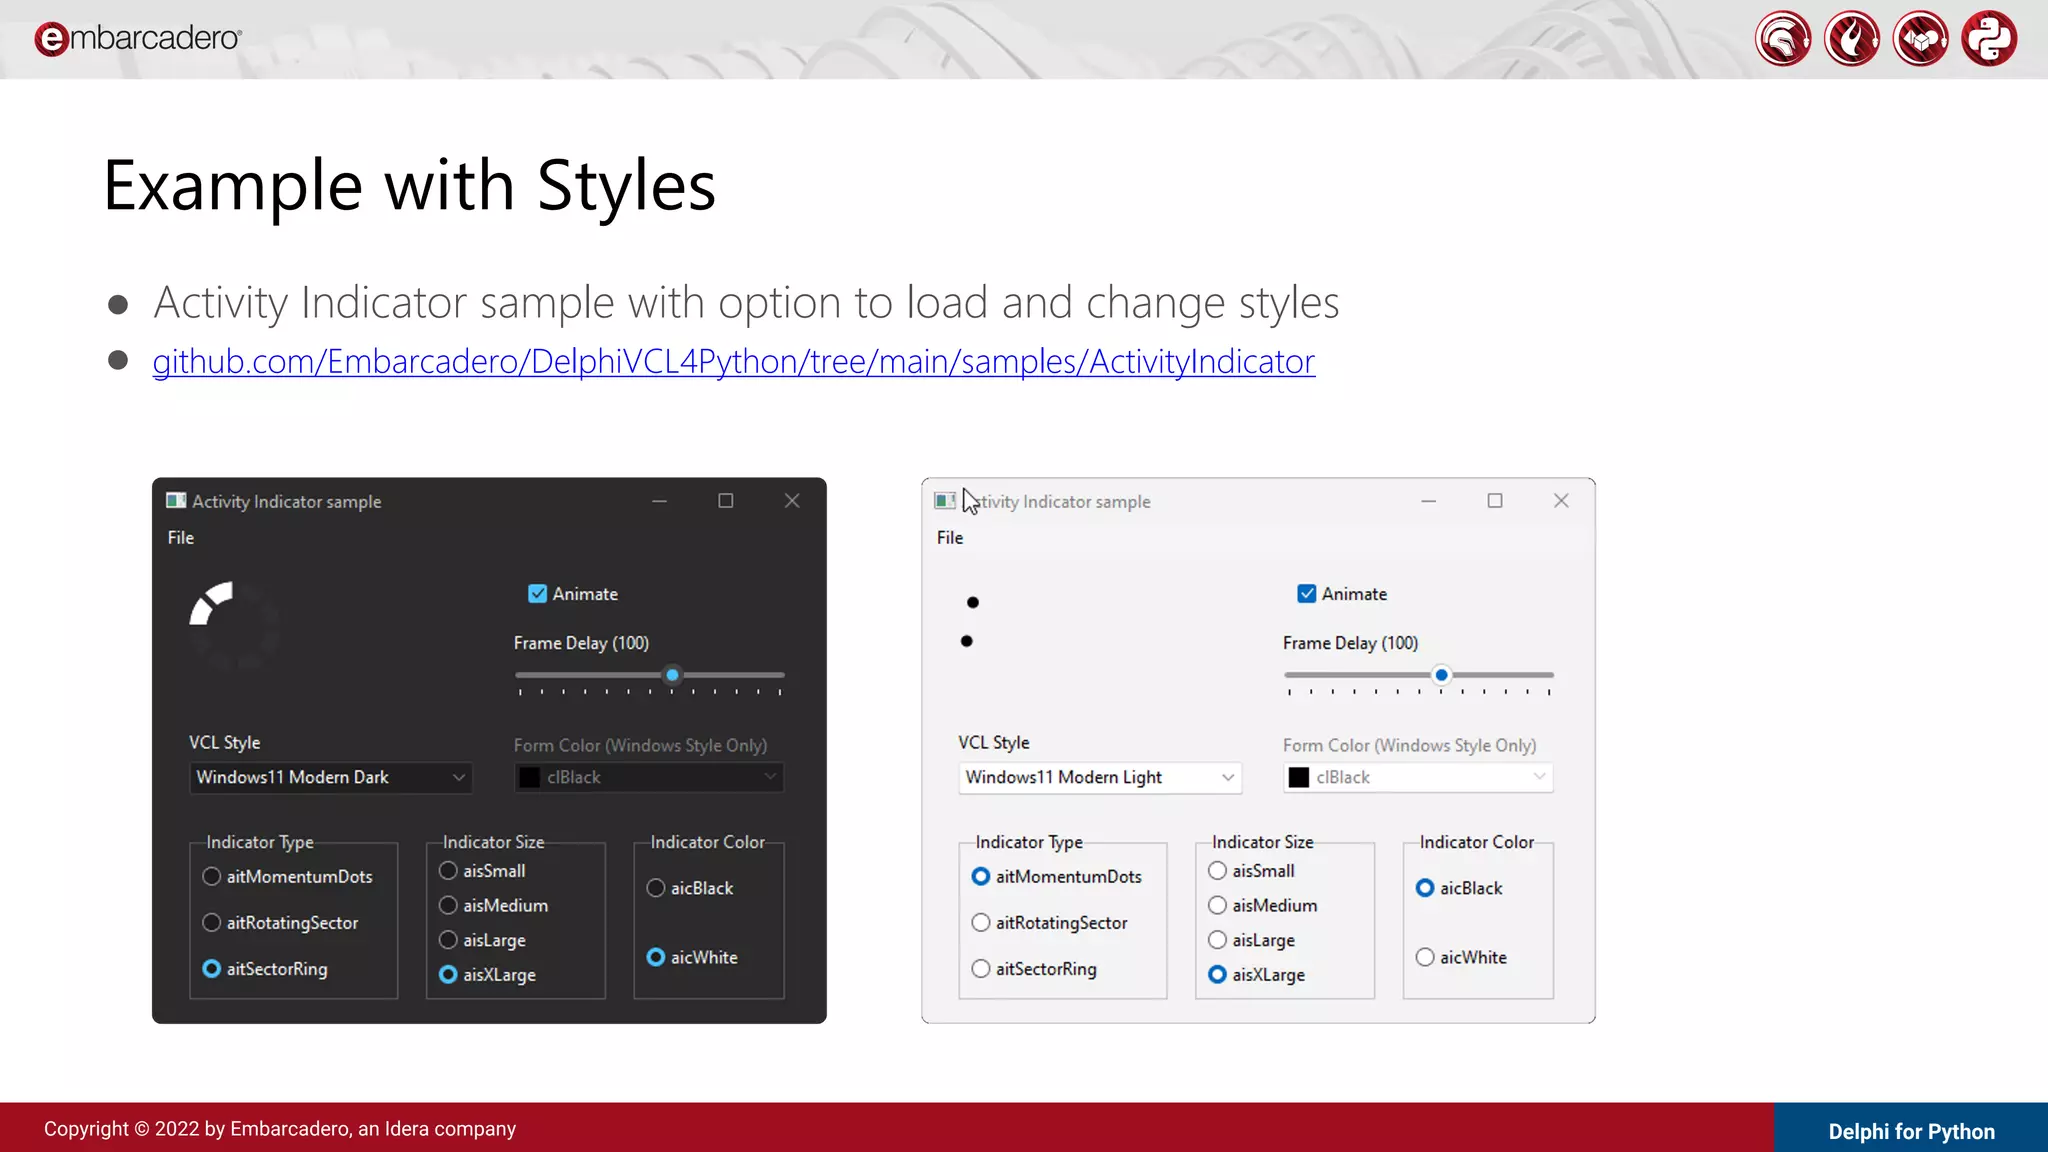This screenshot has width=2048, height=1152.
Task: Click the momentum dots activity indicator
Action: [970, 621]
